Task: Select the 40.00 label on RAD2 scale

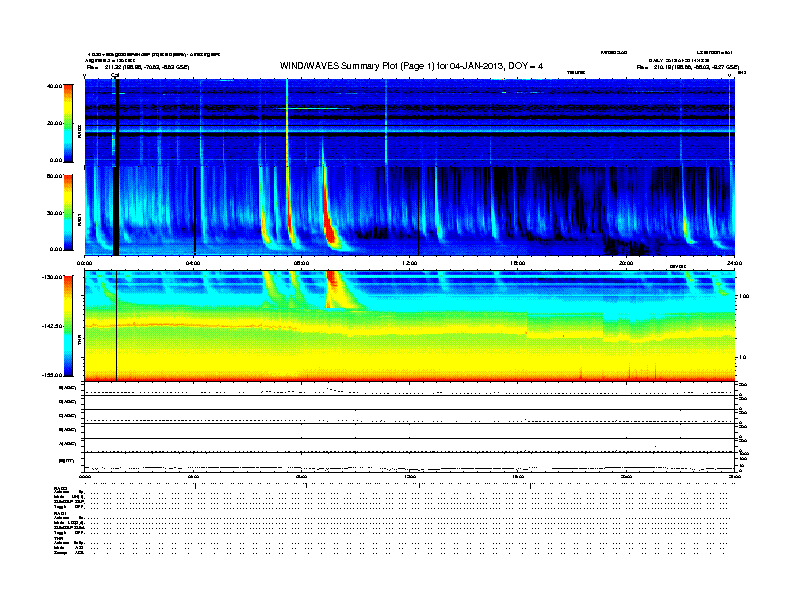Action: point(54,86)
